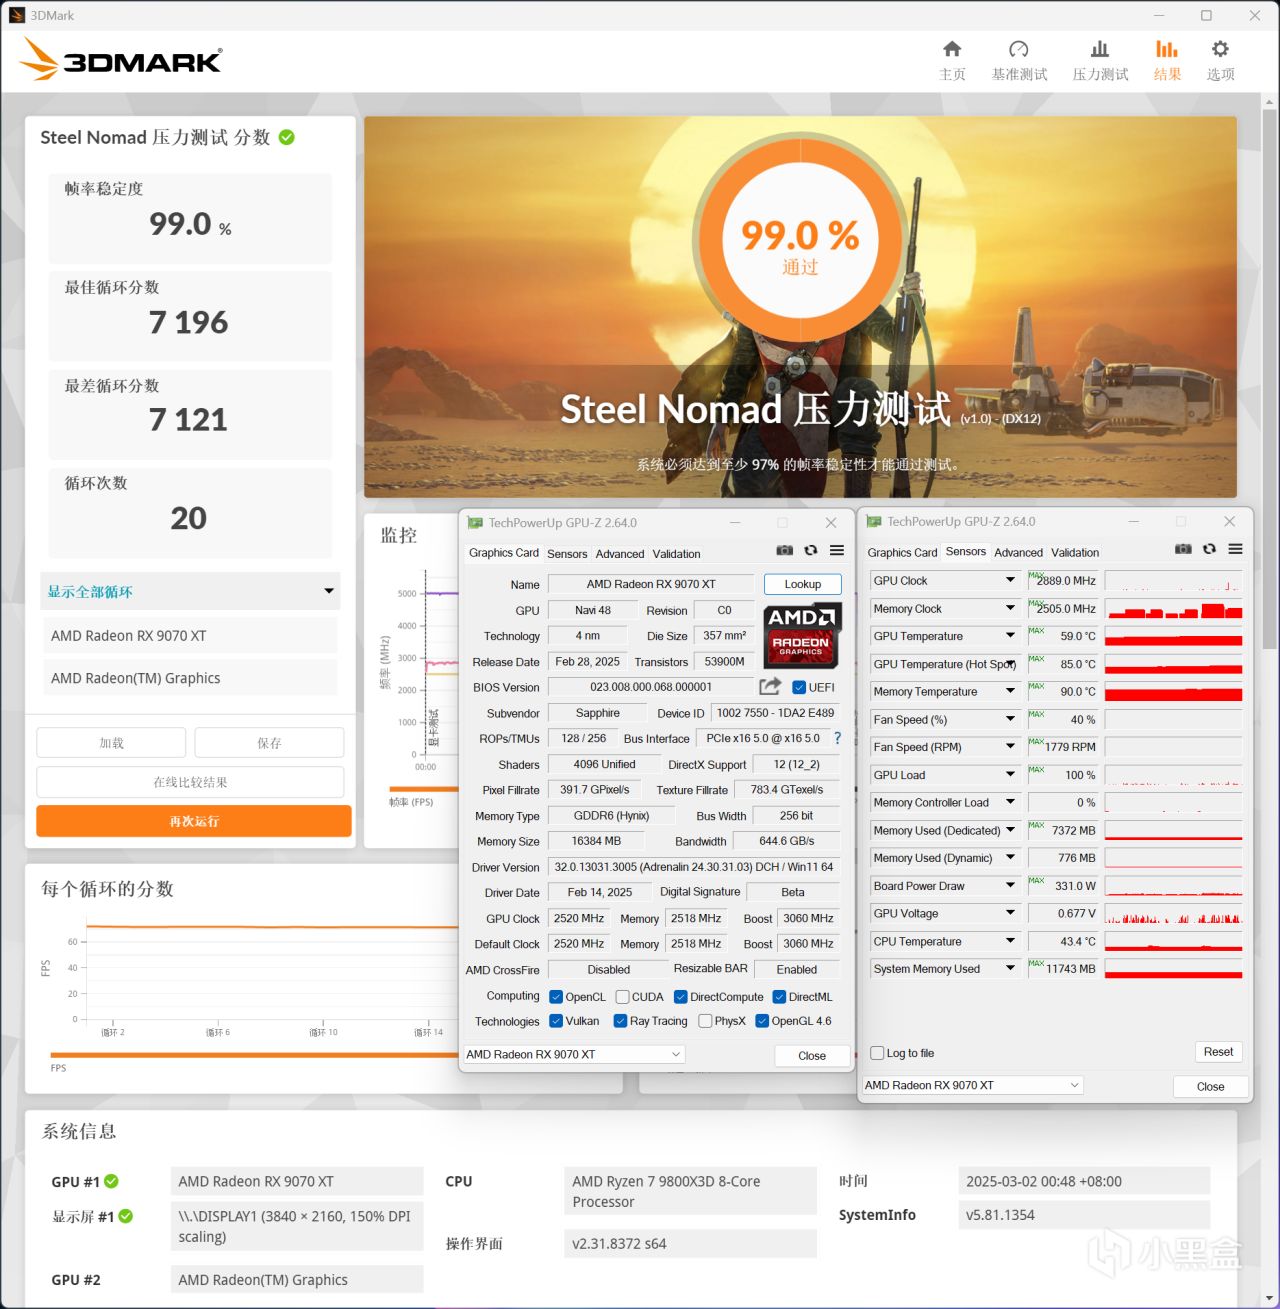Switch to Graphics Card tab in right GPU-Z window
The width and height of the screenshot is (1280, 1309).
(902, 552)
